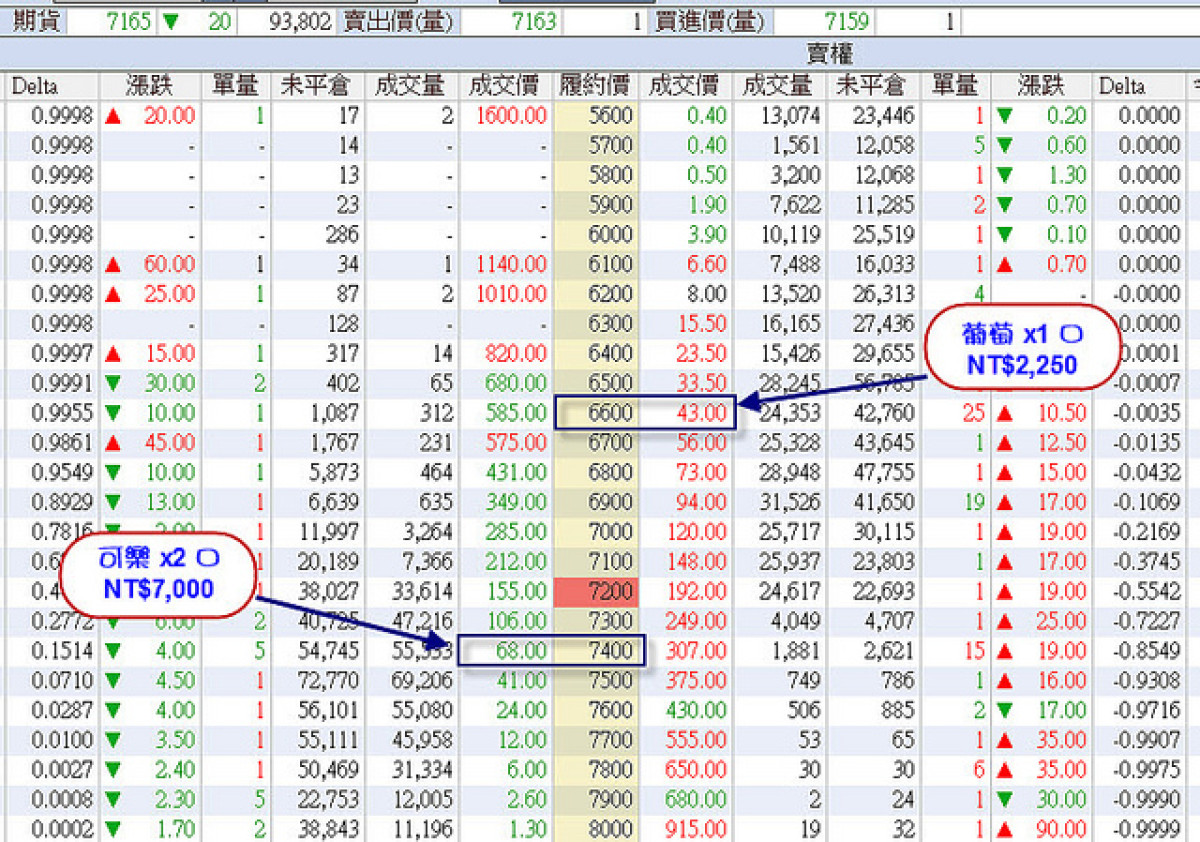1200x842 pixels.
Task: Click the down arrow beside futures change 20
Action: click(170, 21)
